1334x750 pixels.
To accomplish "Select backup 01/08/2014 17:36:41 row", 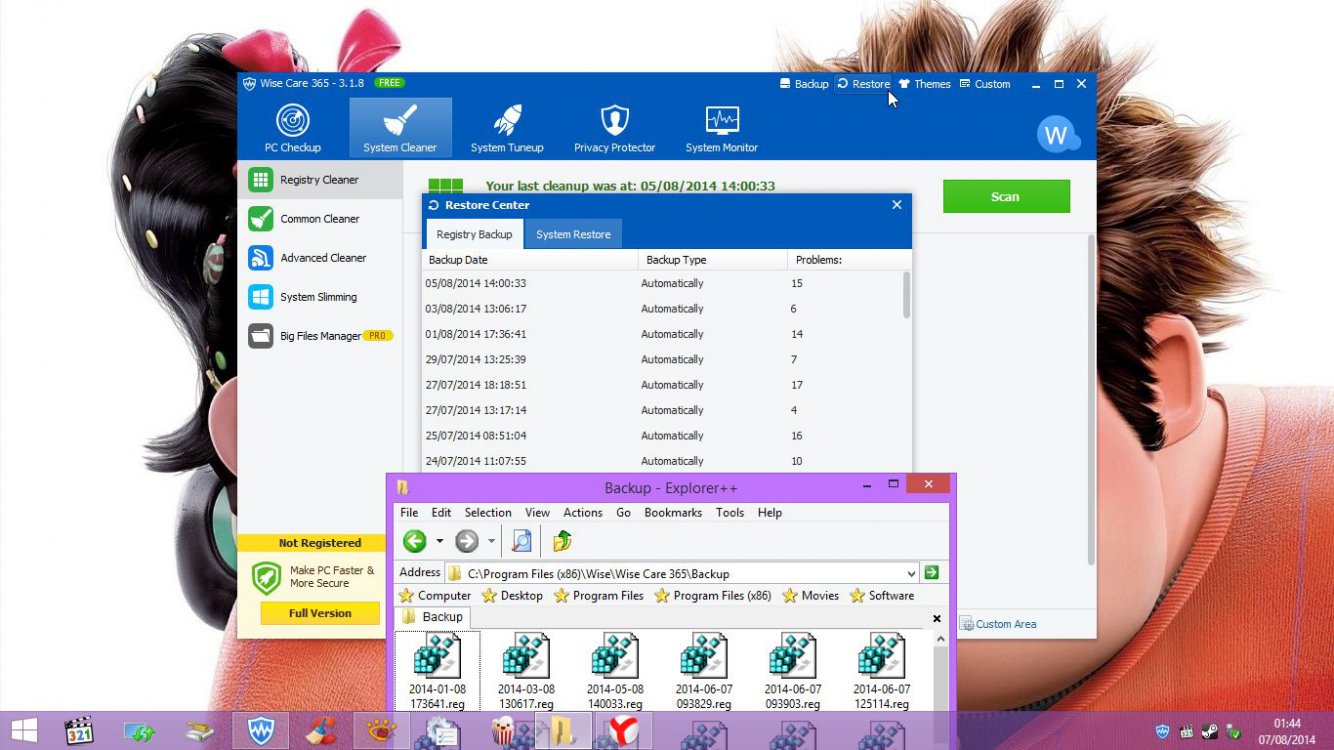I will [x=662, y=334].
